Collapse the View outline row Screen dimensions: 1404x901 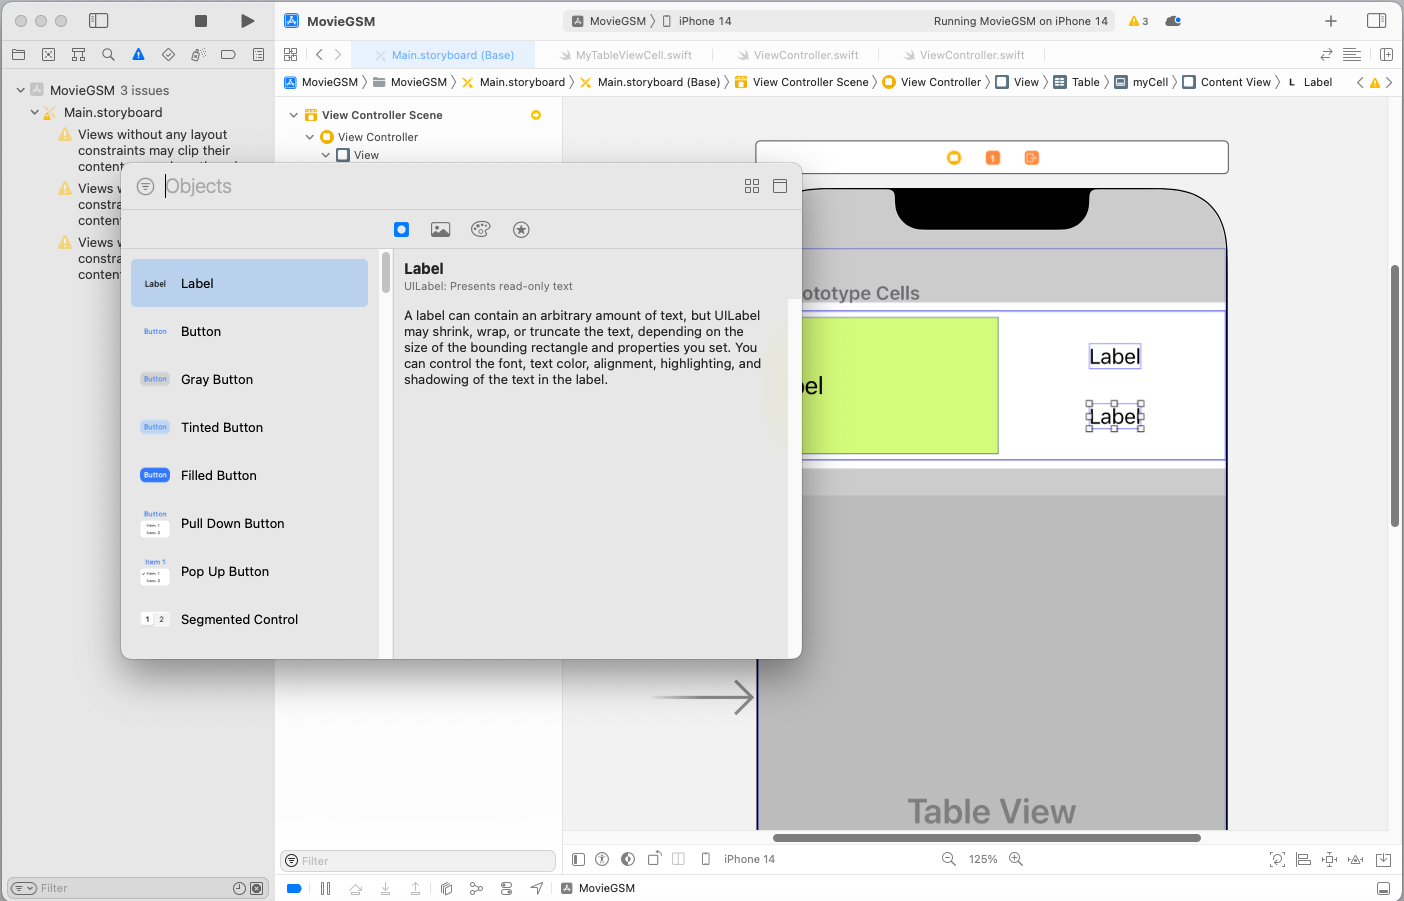coord(325,155)
